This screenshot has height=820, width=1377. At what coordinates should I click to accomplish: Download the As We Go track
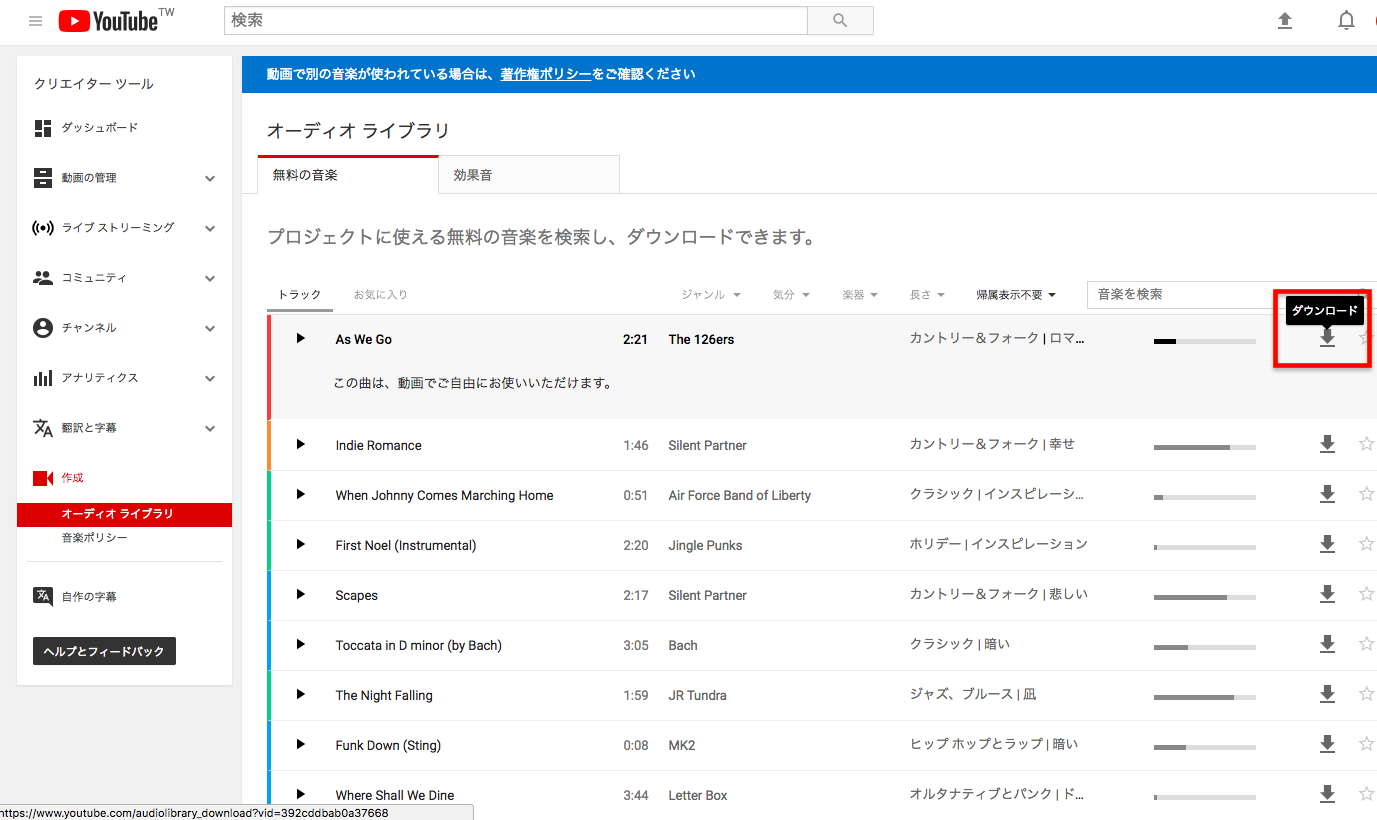coord(1327,339)
